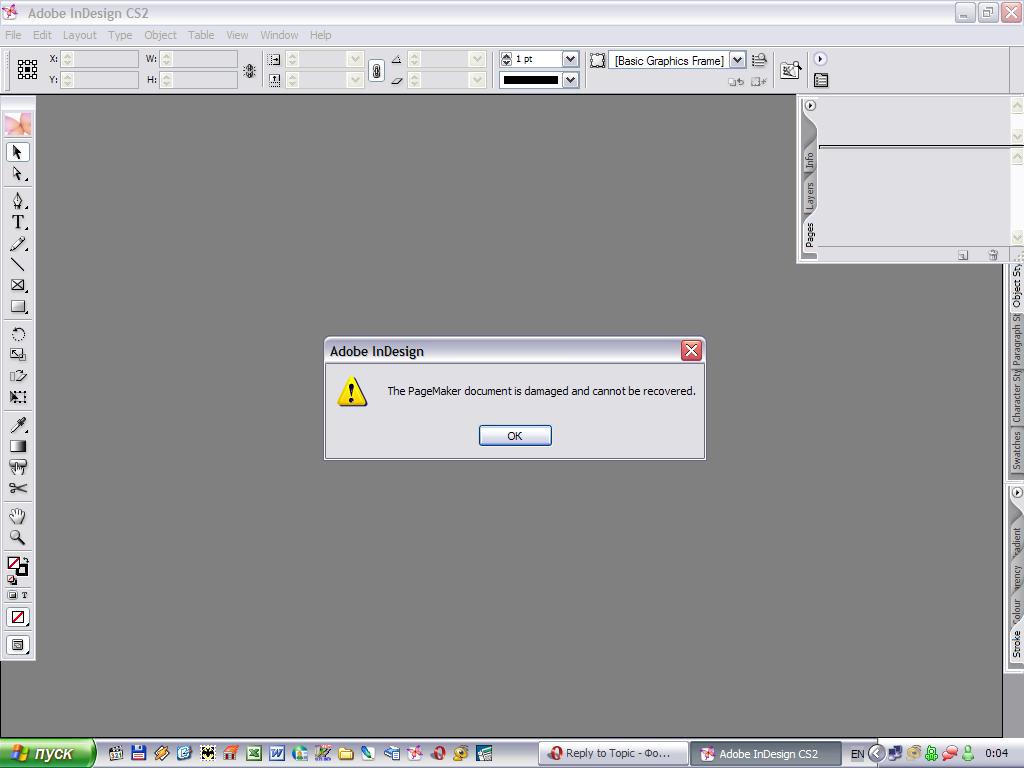1024x768 pixels.
Task: Open the Basic Graphics Frame style dropdown
Action: (737, 60)
